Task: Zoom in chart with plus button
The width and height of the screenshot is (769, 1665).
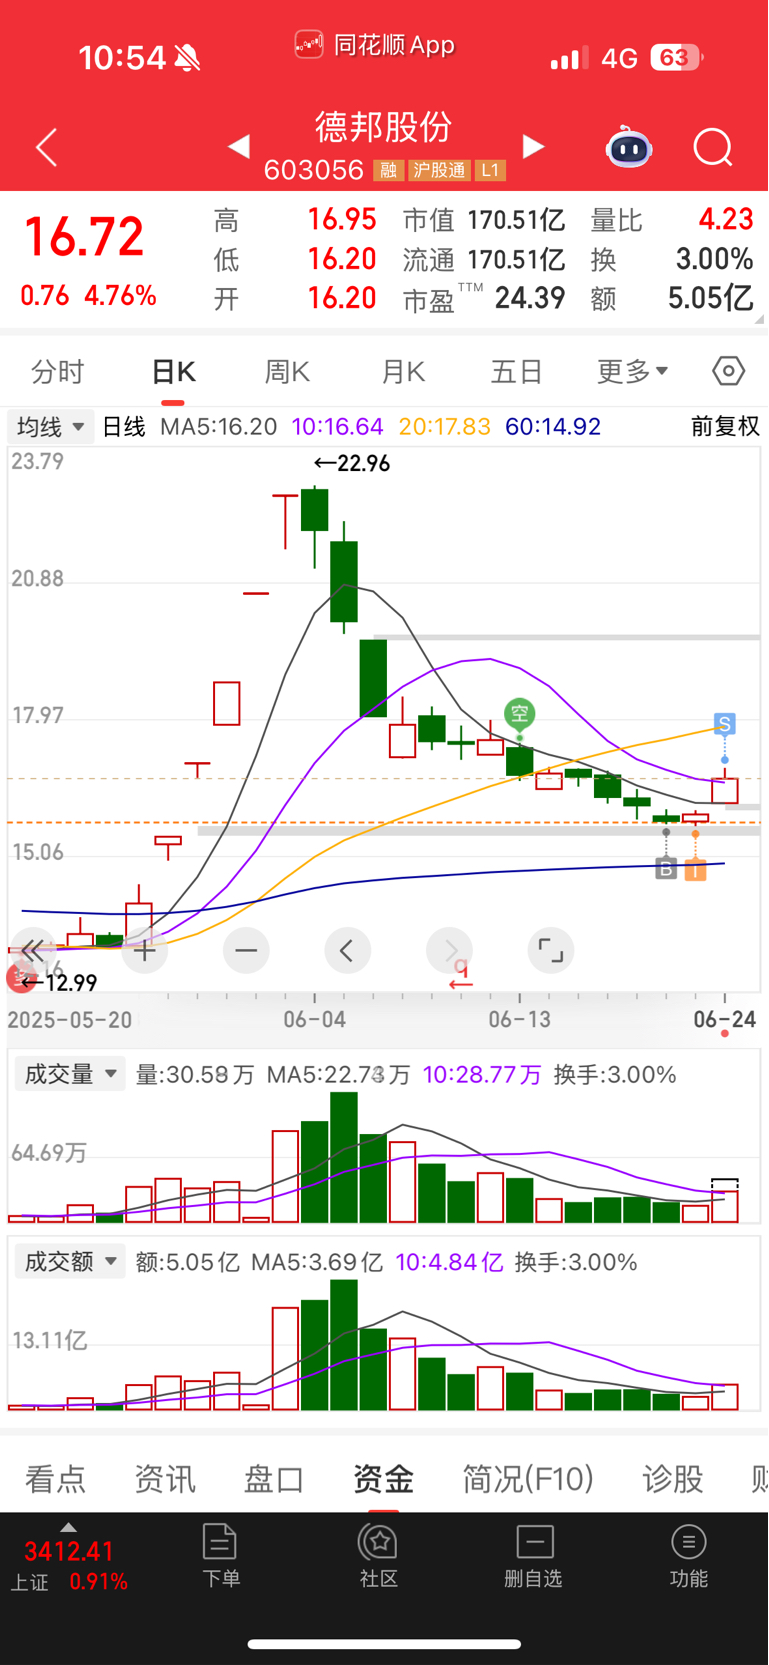Action: [x=144, y=951]
